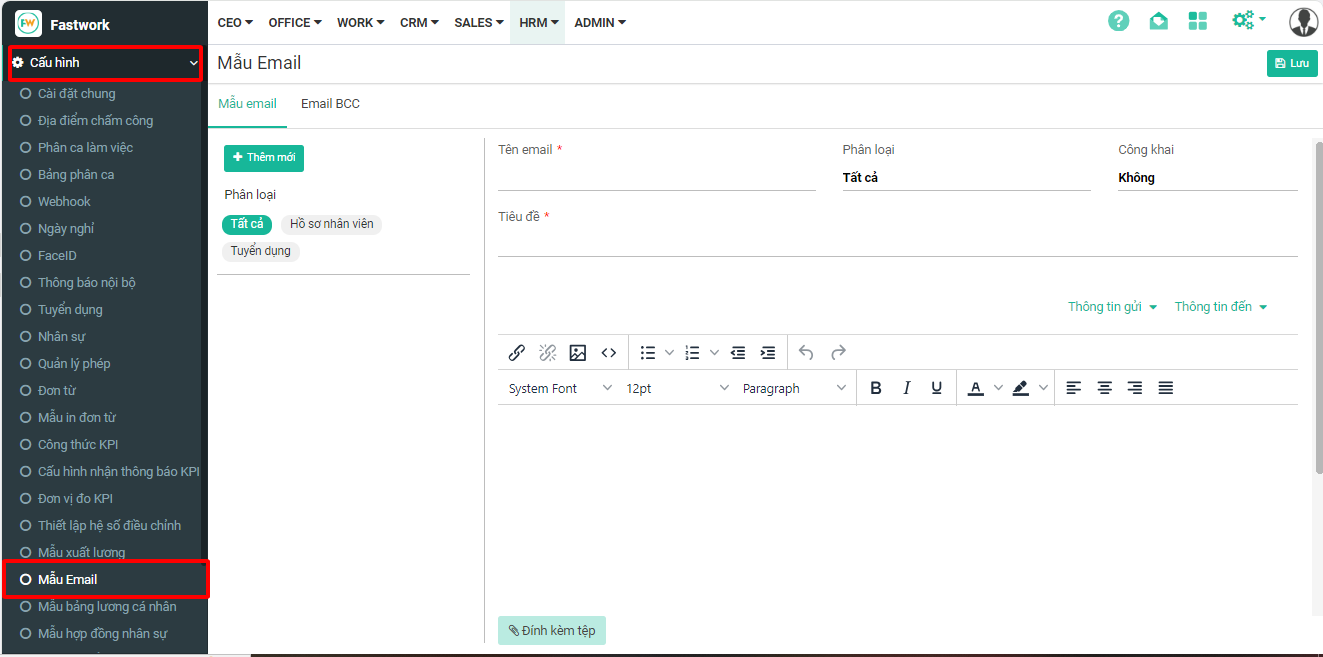Screen dimensions: 1323x657
Task: Select the 'Tất cả' category chip
Action: [x=247, y=224]
